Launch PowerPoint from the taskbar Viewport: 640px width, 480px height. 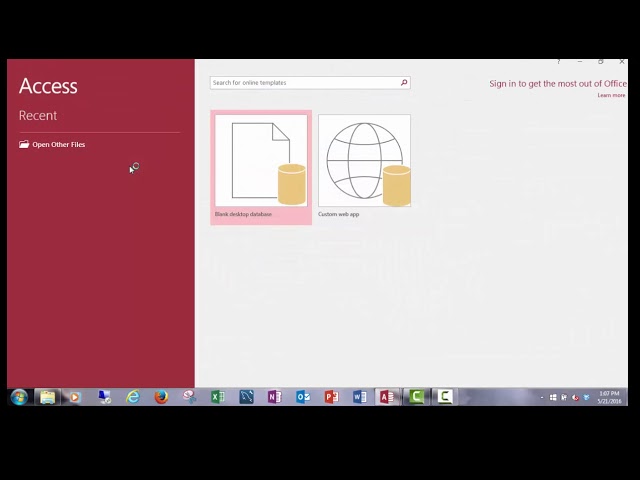[331, 397]
